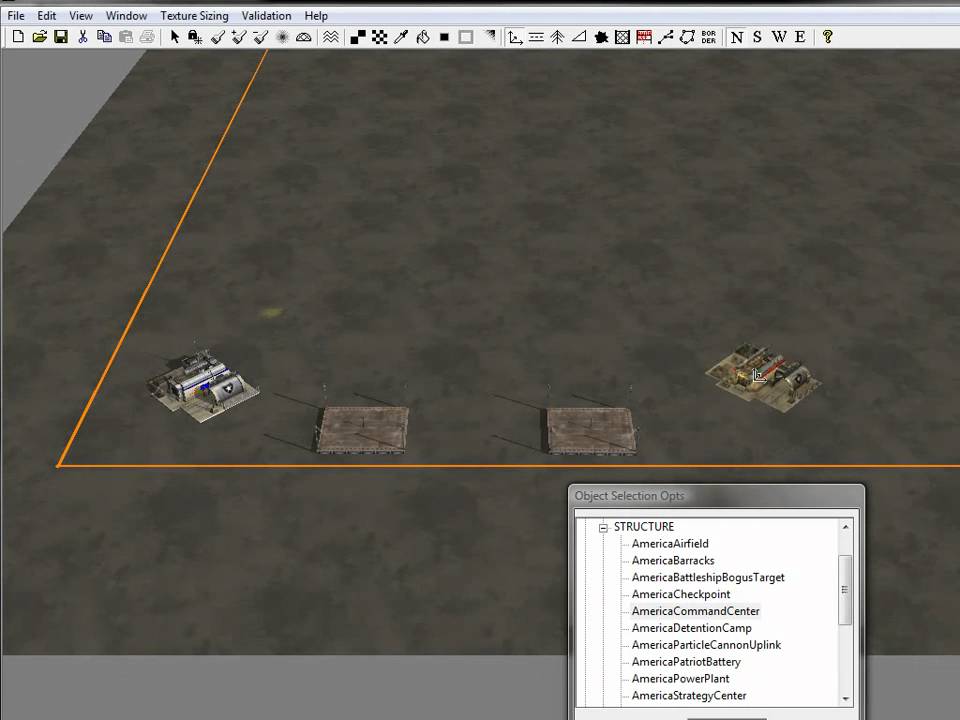Select the Mound tool
960x720 pixels.
click(x=304, y=37)
